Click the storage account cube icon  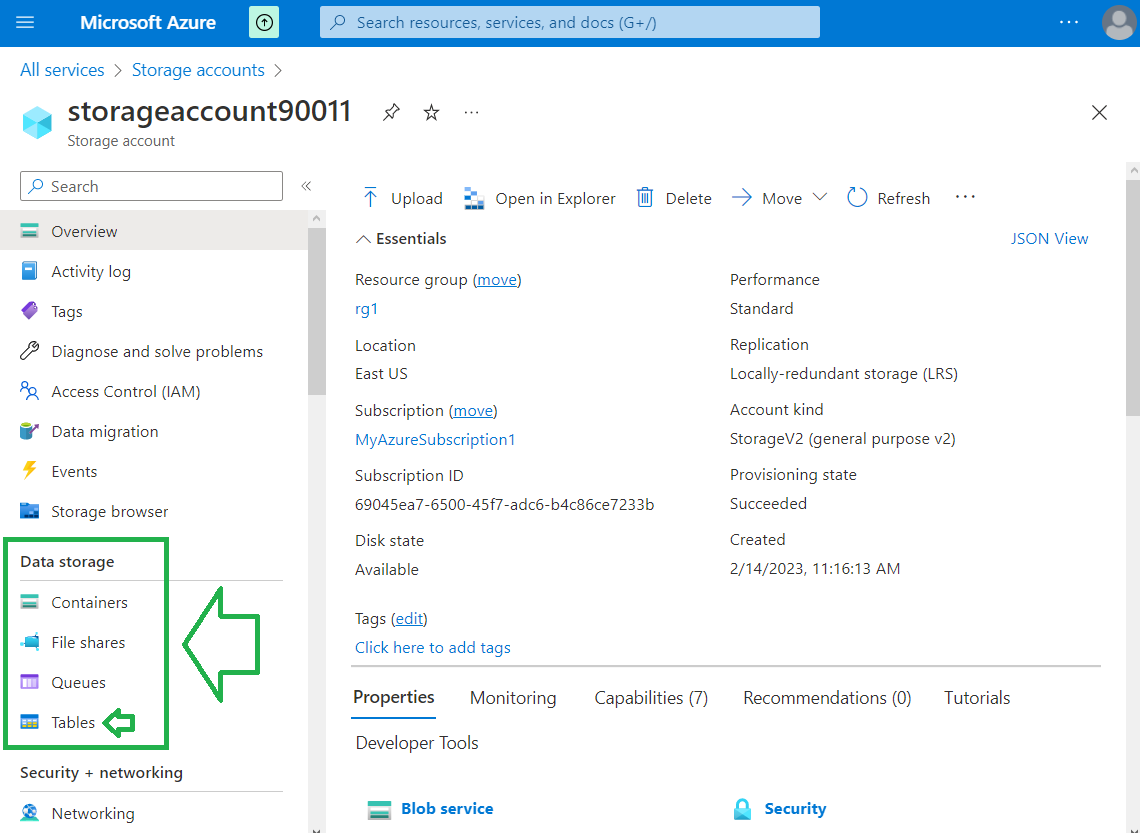click(37, 122)
